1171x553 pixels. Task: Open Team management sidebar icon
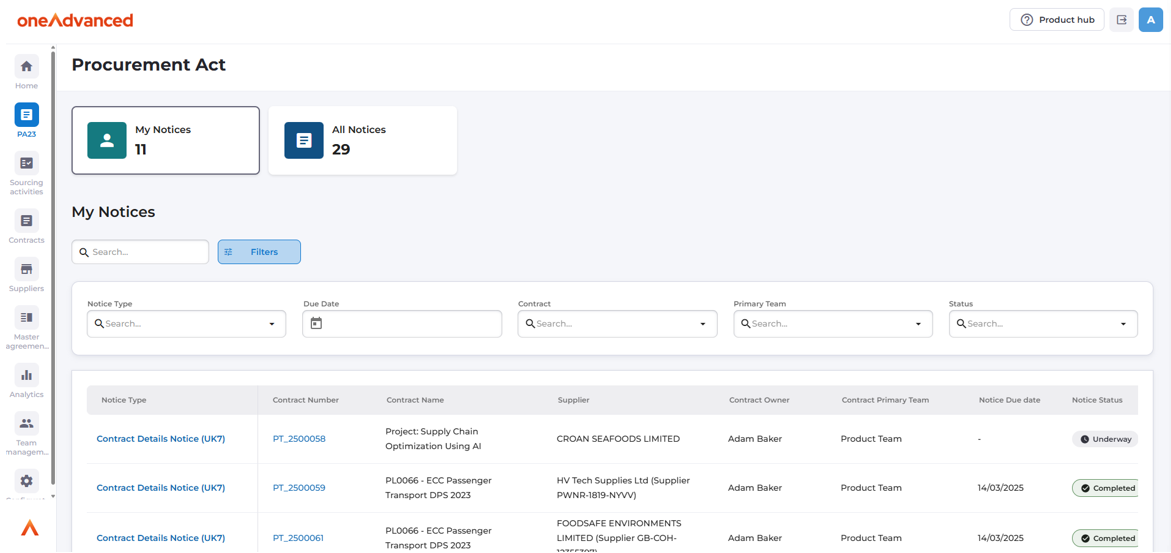coord(26,424)
